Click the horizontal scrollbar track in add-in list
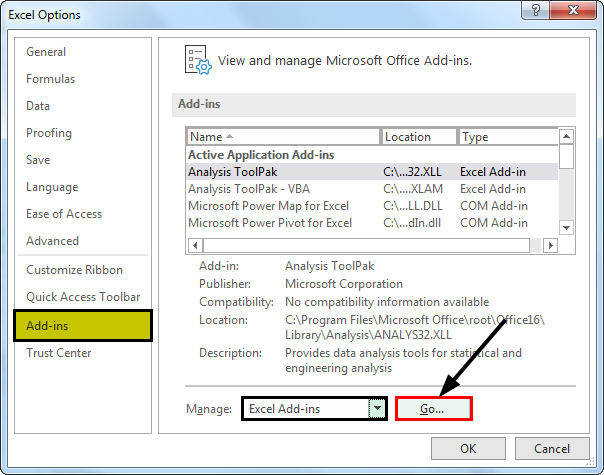The width and height of the screenshot is (604, 475). [x=536, y=245]
